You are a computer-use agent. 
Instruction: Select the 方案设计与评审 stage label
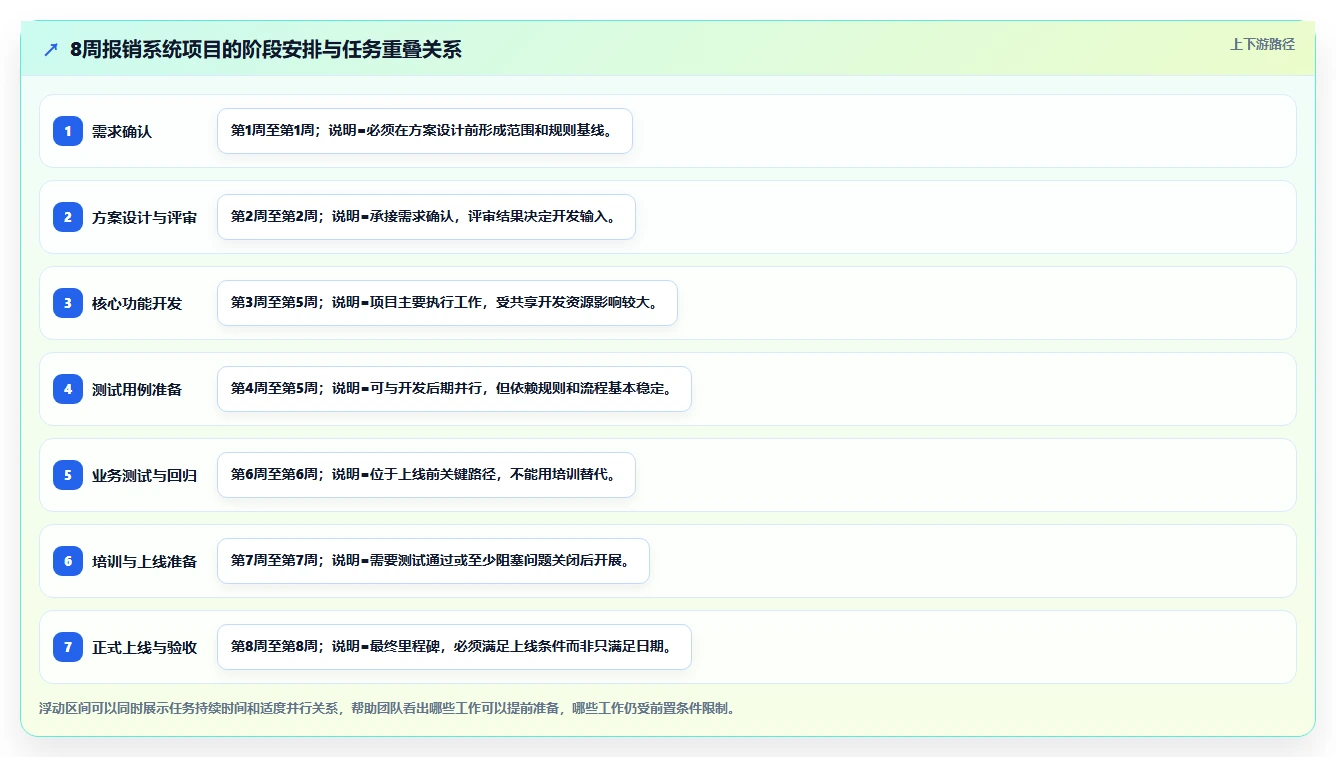[145, 217]
